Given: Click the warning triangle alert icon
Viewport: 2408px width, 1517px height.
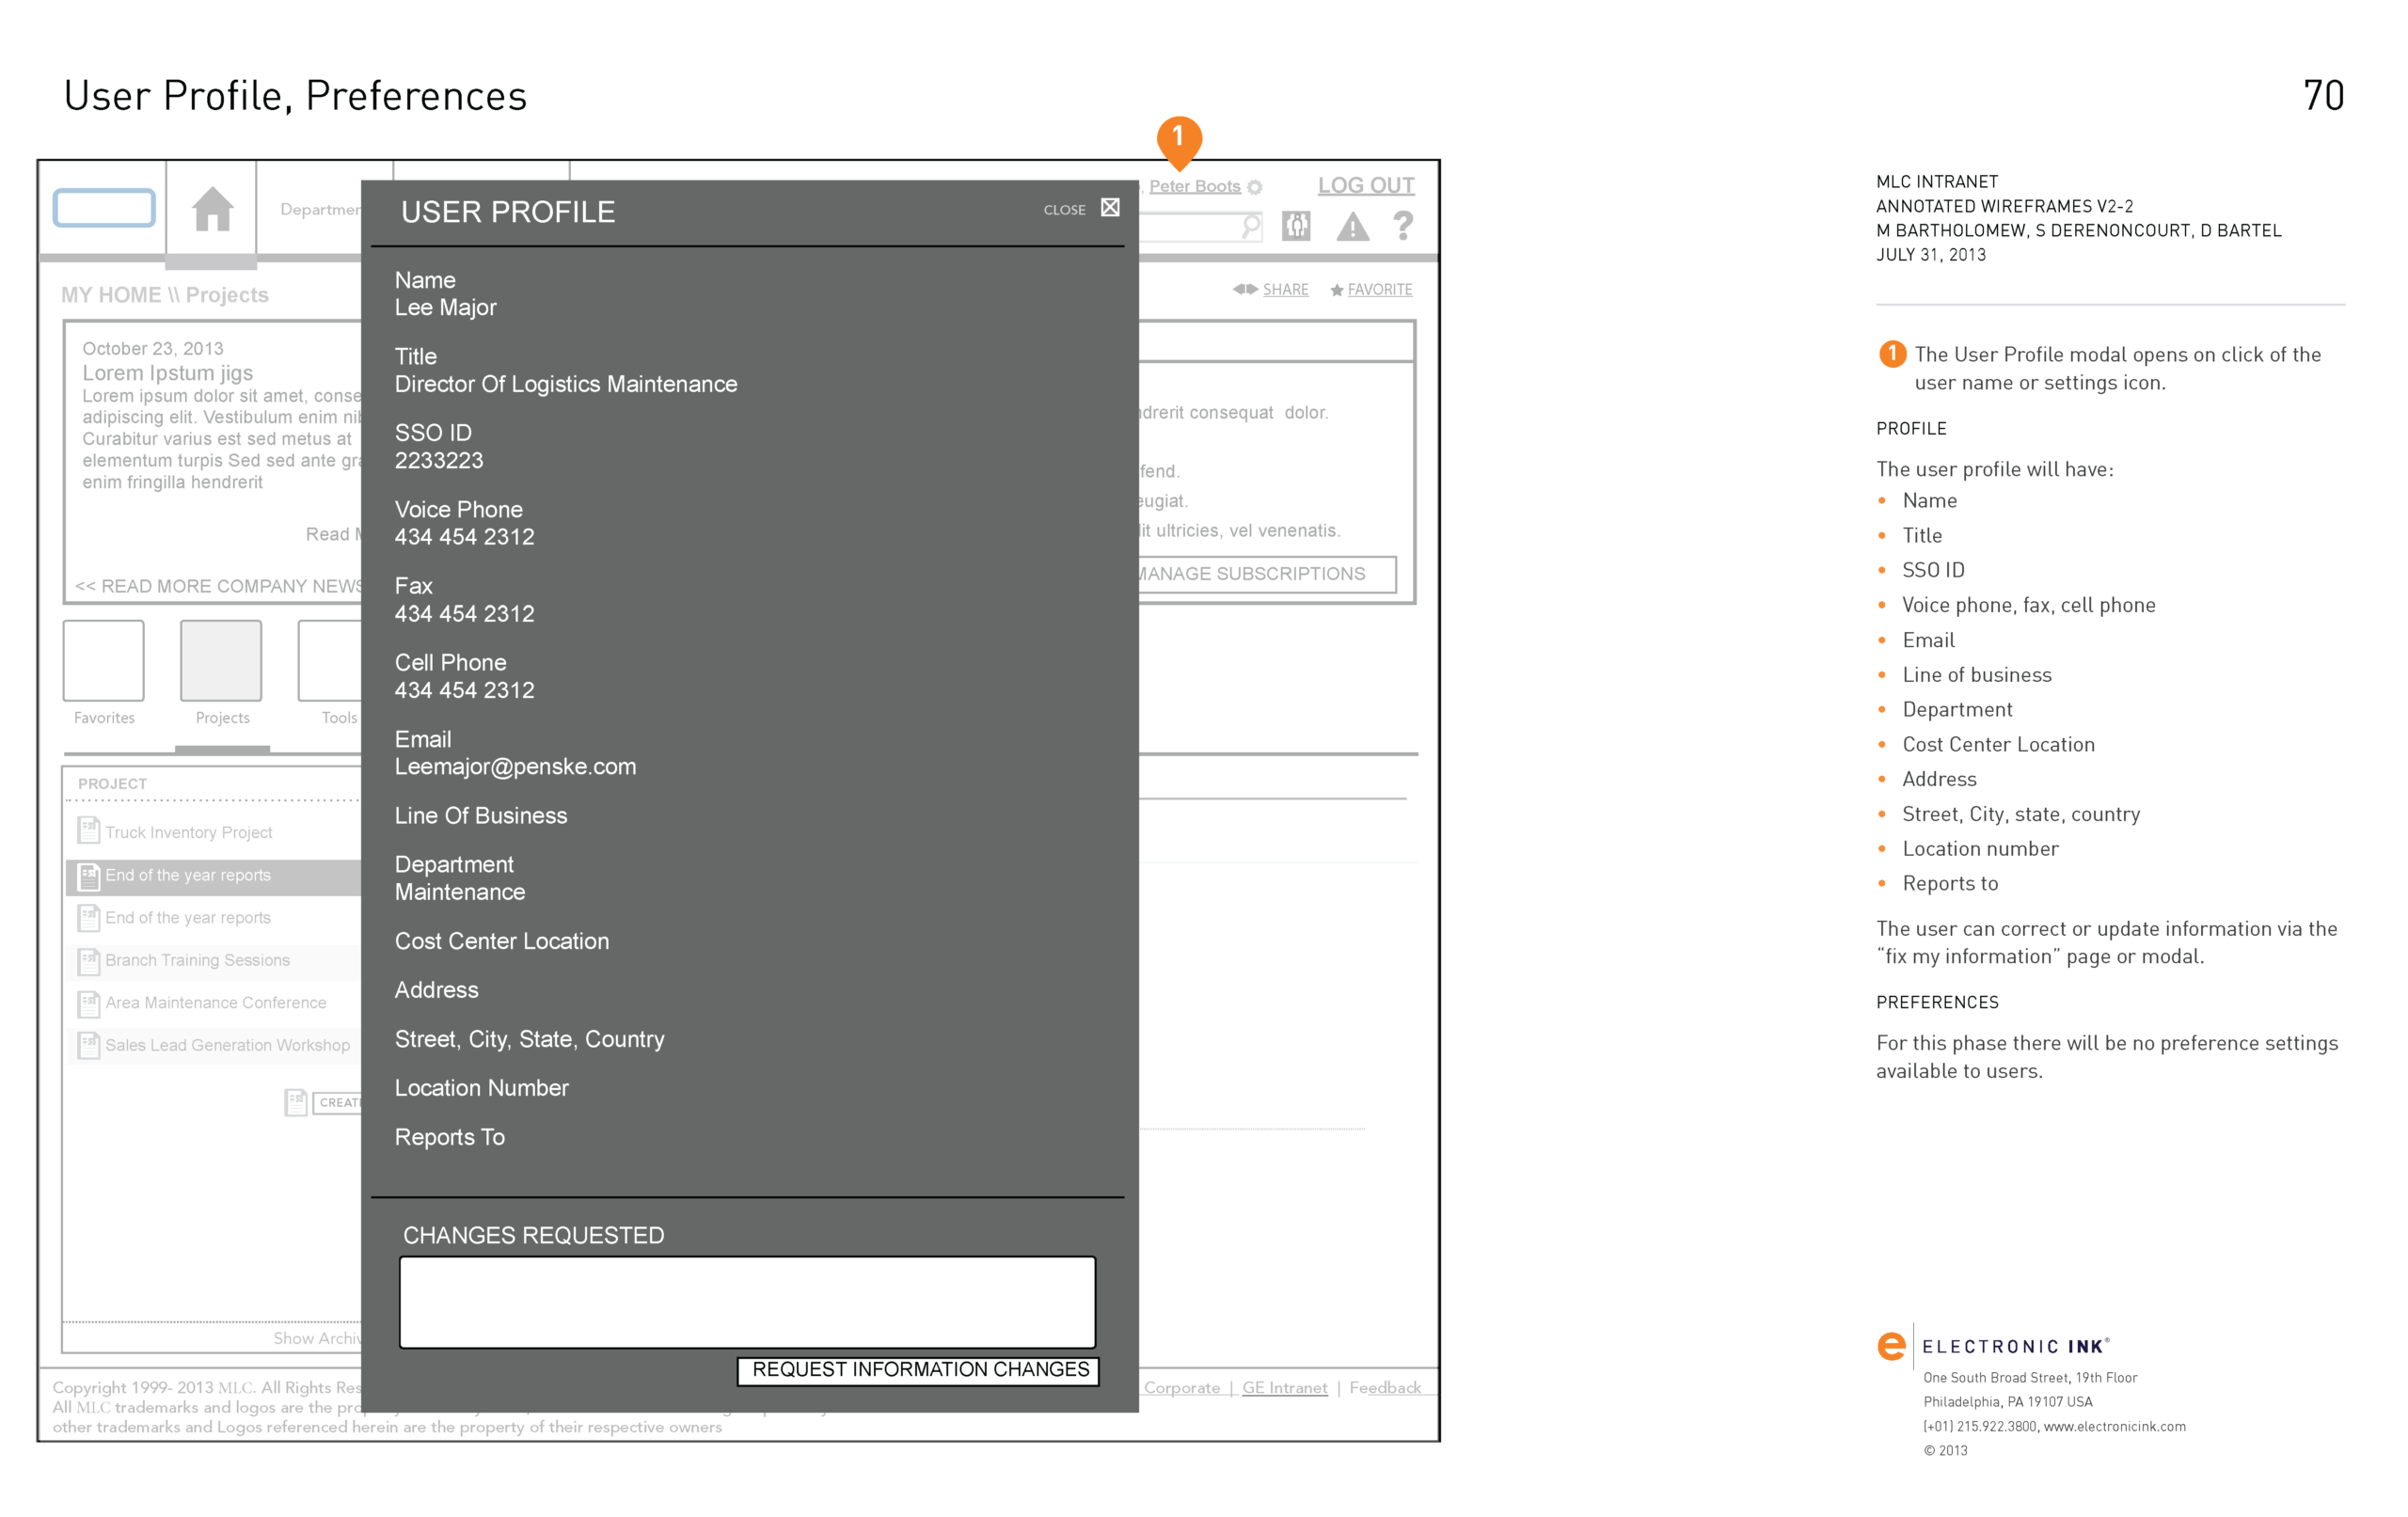Looking at the screenshot, I should click(x=1352, y=227).
